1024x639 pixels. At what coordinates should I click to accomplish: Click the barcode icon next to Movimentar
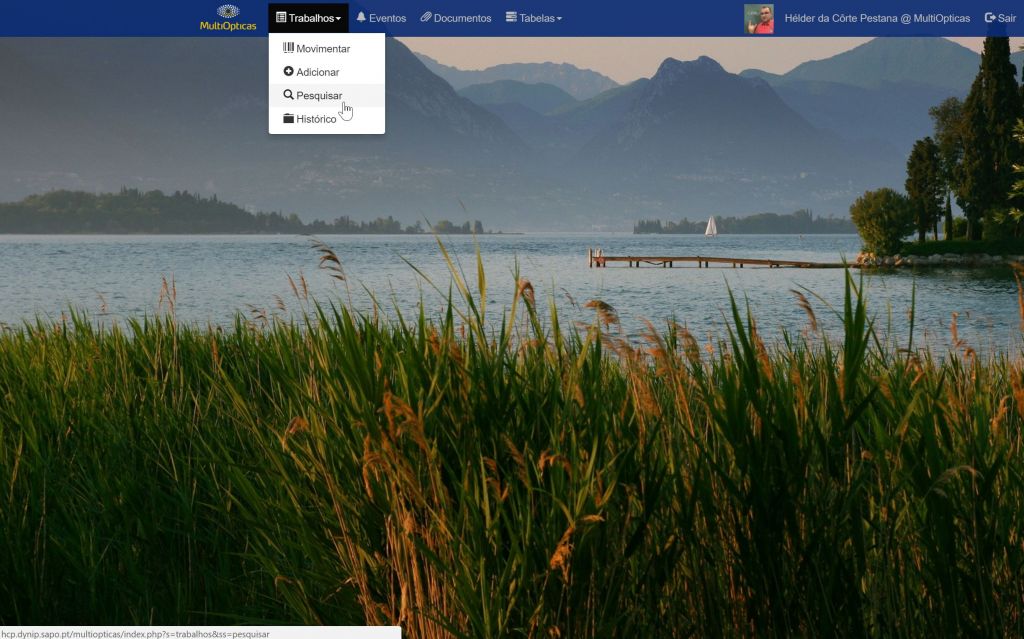(x=288, y=48)
